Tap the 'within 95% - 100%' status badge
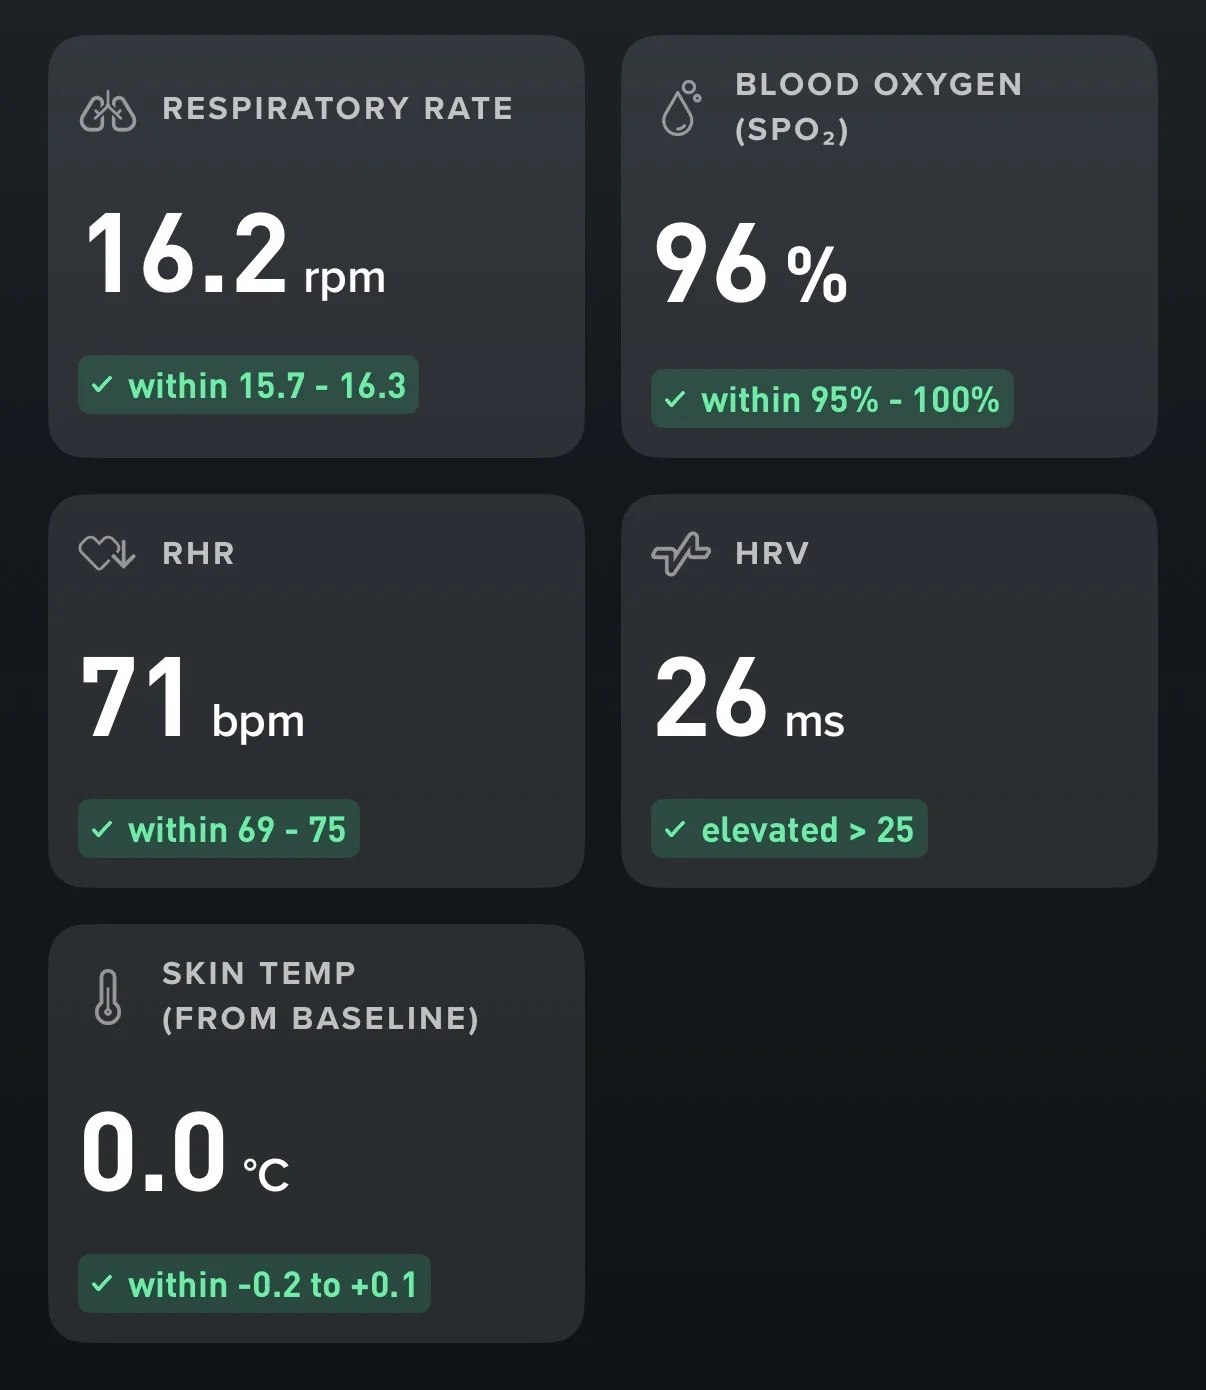 pos(832,399)
